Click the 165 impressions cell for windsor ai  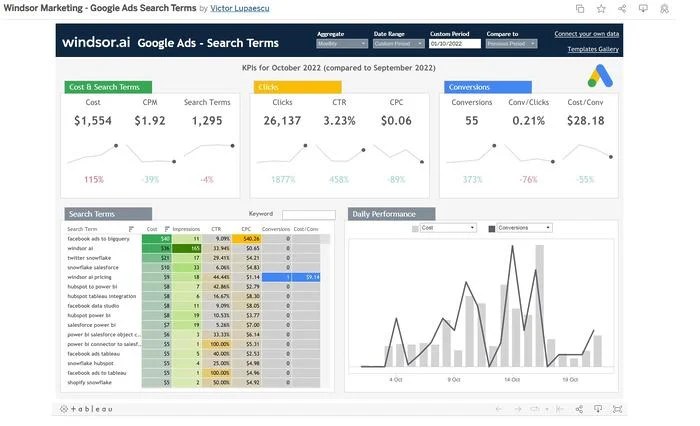point(187,248)
